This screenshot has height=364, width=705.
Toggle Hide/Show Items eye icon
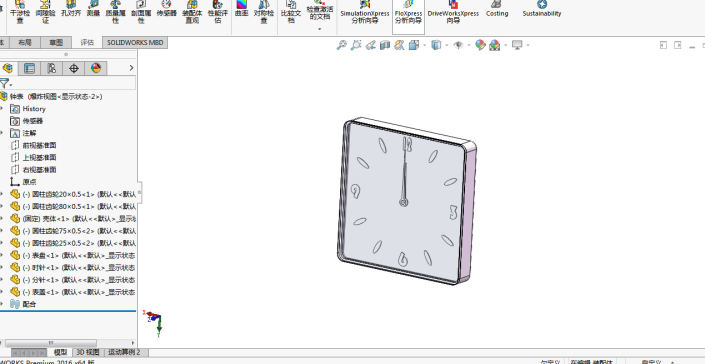pyautogui.click(x=458, y=45)
